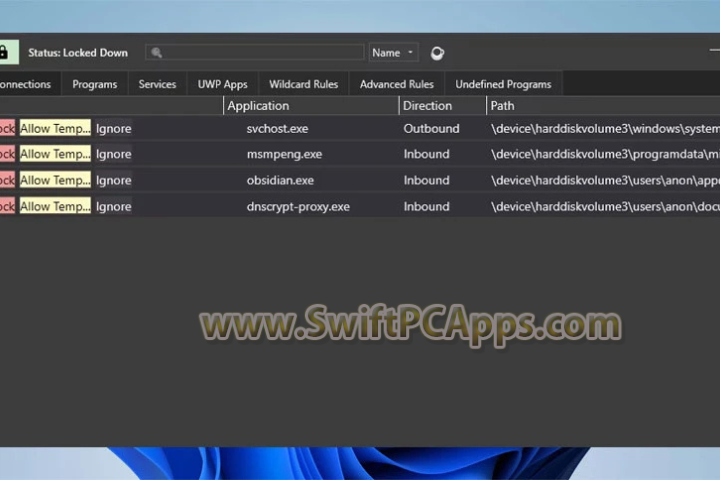Select the Undefined Programs tab
Screen dimensions: 720x480
[503, 84]
